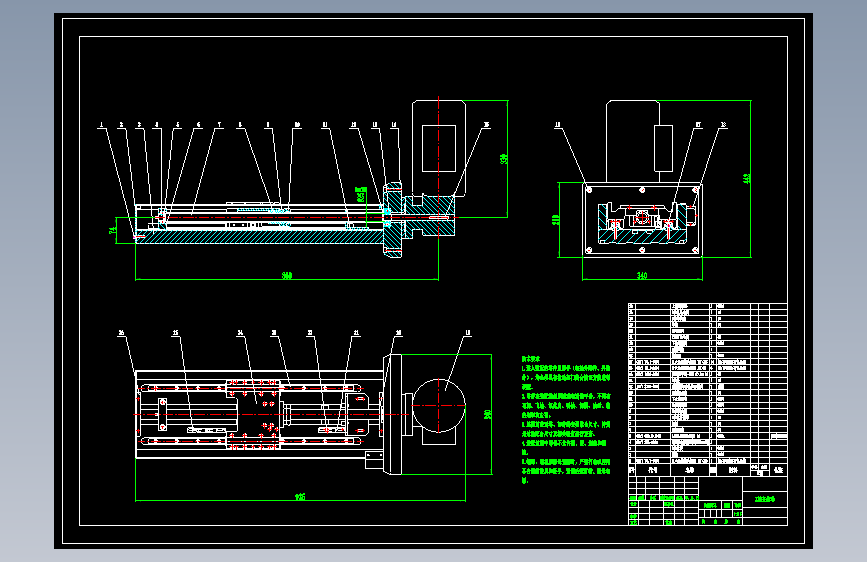
Task: Click the motor circle in the plan view
Action: coord(439,405)
